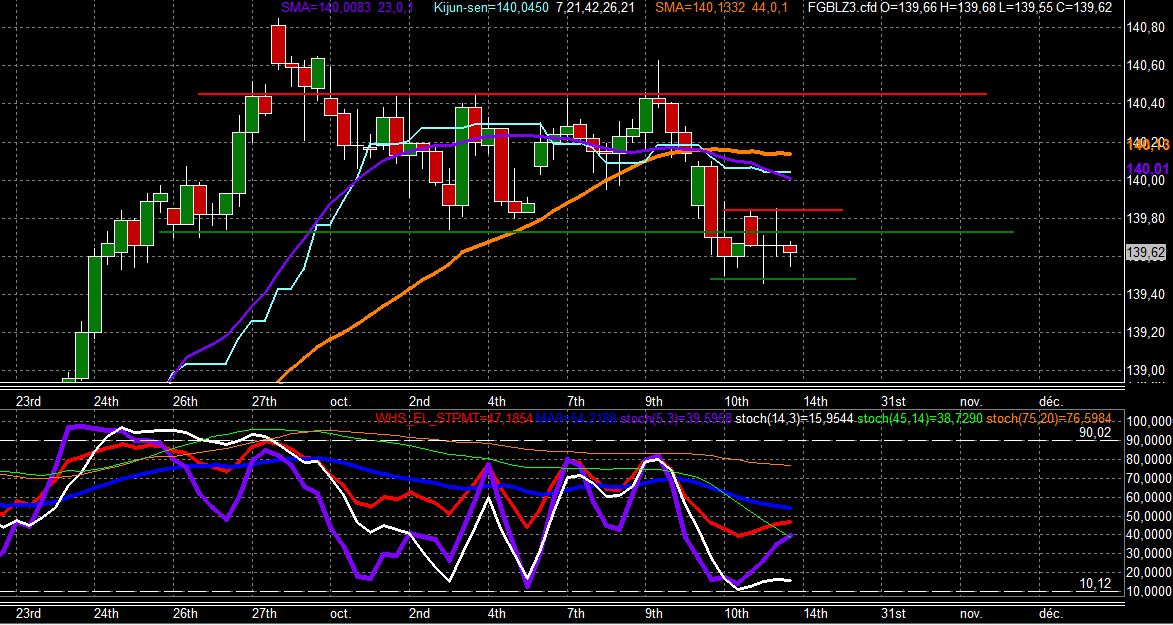Click 50,0000 on the oscillator scale
1173x625 pixels.
(1148, 516)
